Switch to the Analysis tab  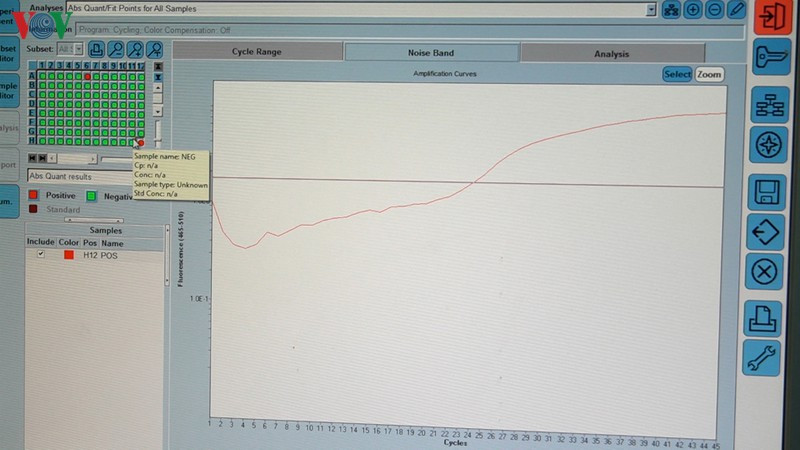(611, 54)
